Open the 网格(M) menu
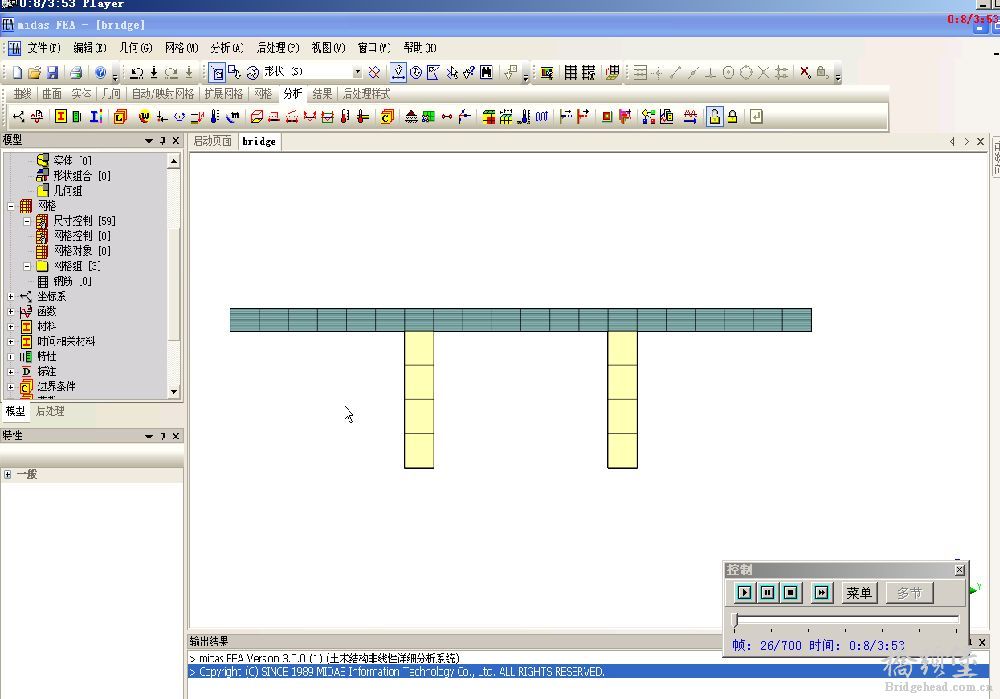Screen dimensions: 1000x699 tap(181, 48)
